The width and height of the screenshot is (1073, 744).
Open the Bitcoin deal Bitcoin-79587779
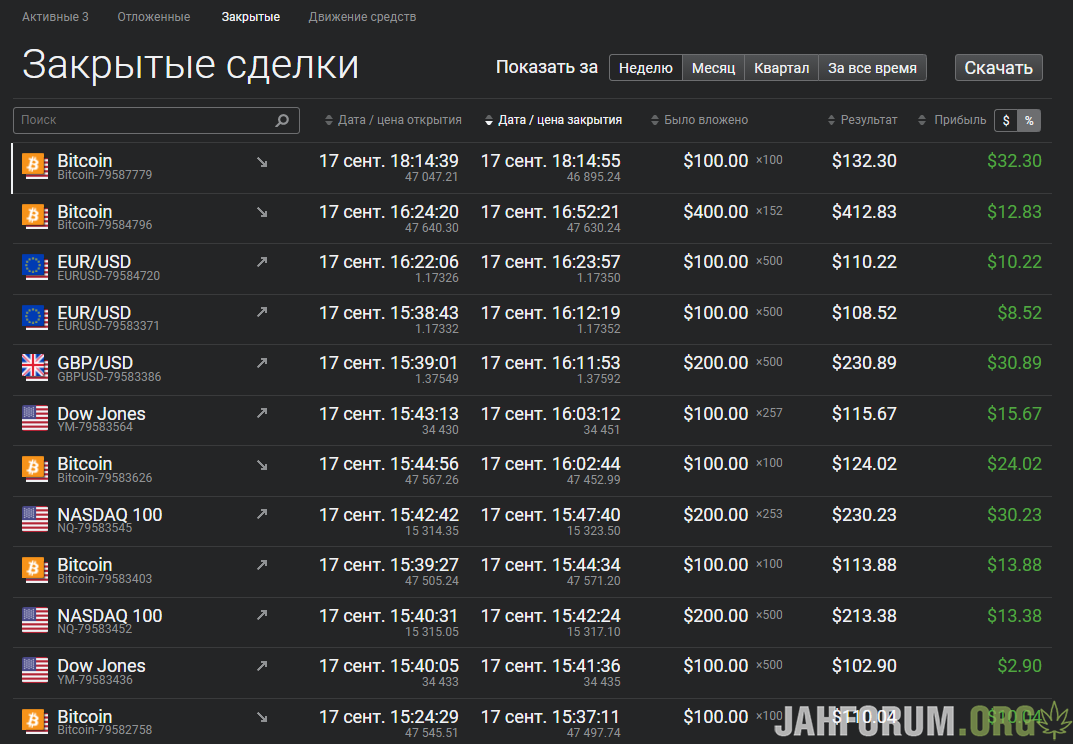point(532,168)
